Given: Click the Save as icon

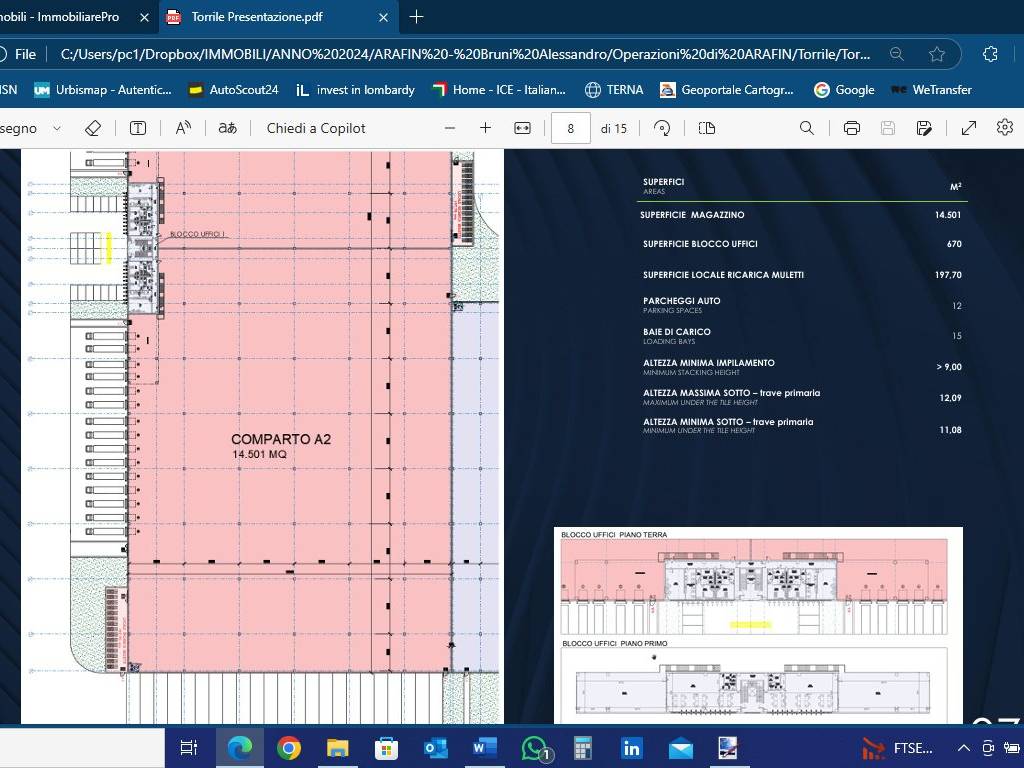Looking at the screenshot, I should pos(924,128).
